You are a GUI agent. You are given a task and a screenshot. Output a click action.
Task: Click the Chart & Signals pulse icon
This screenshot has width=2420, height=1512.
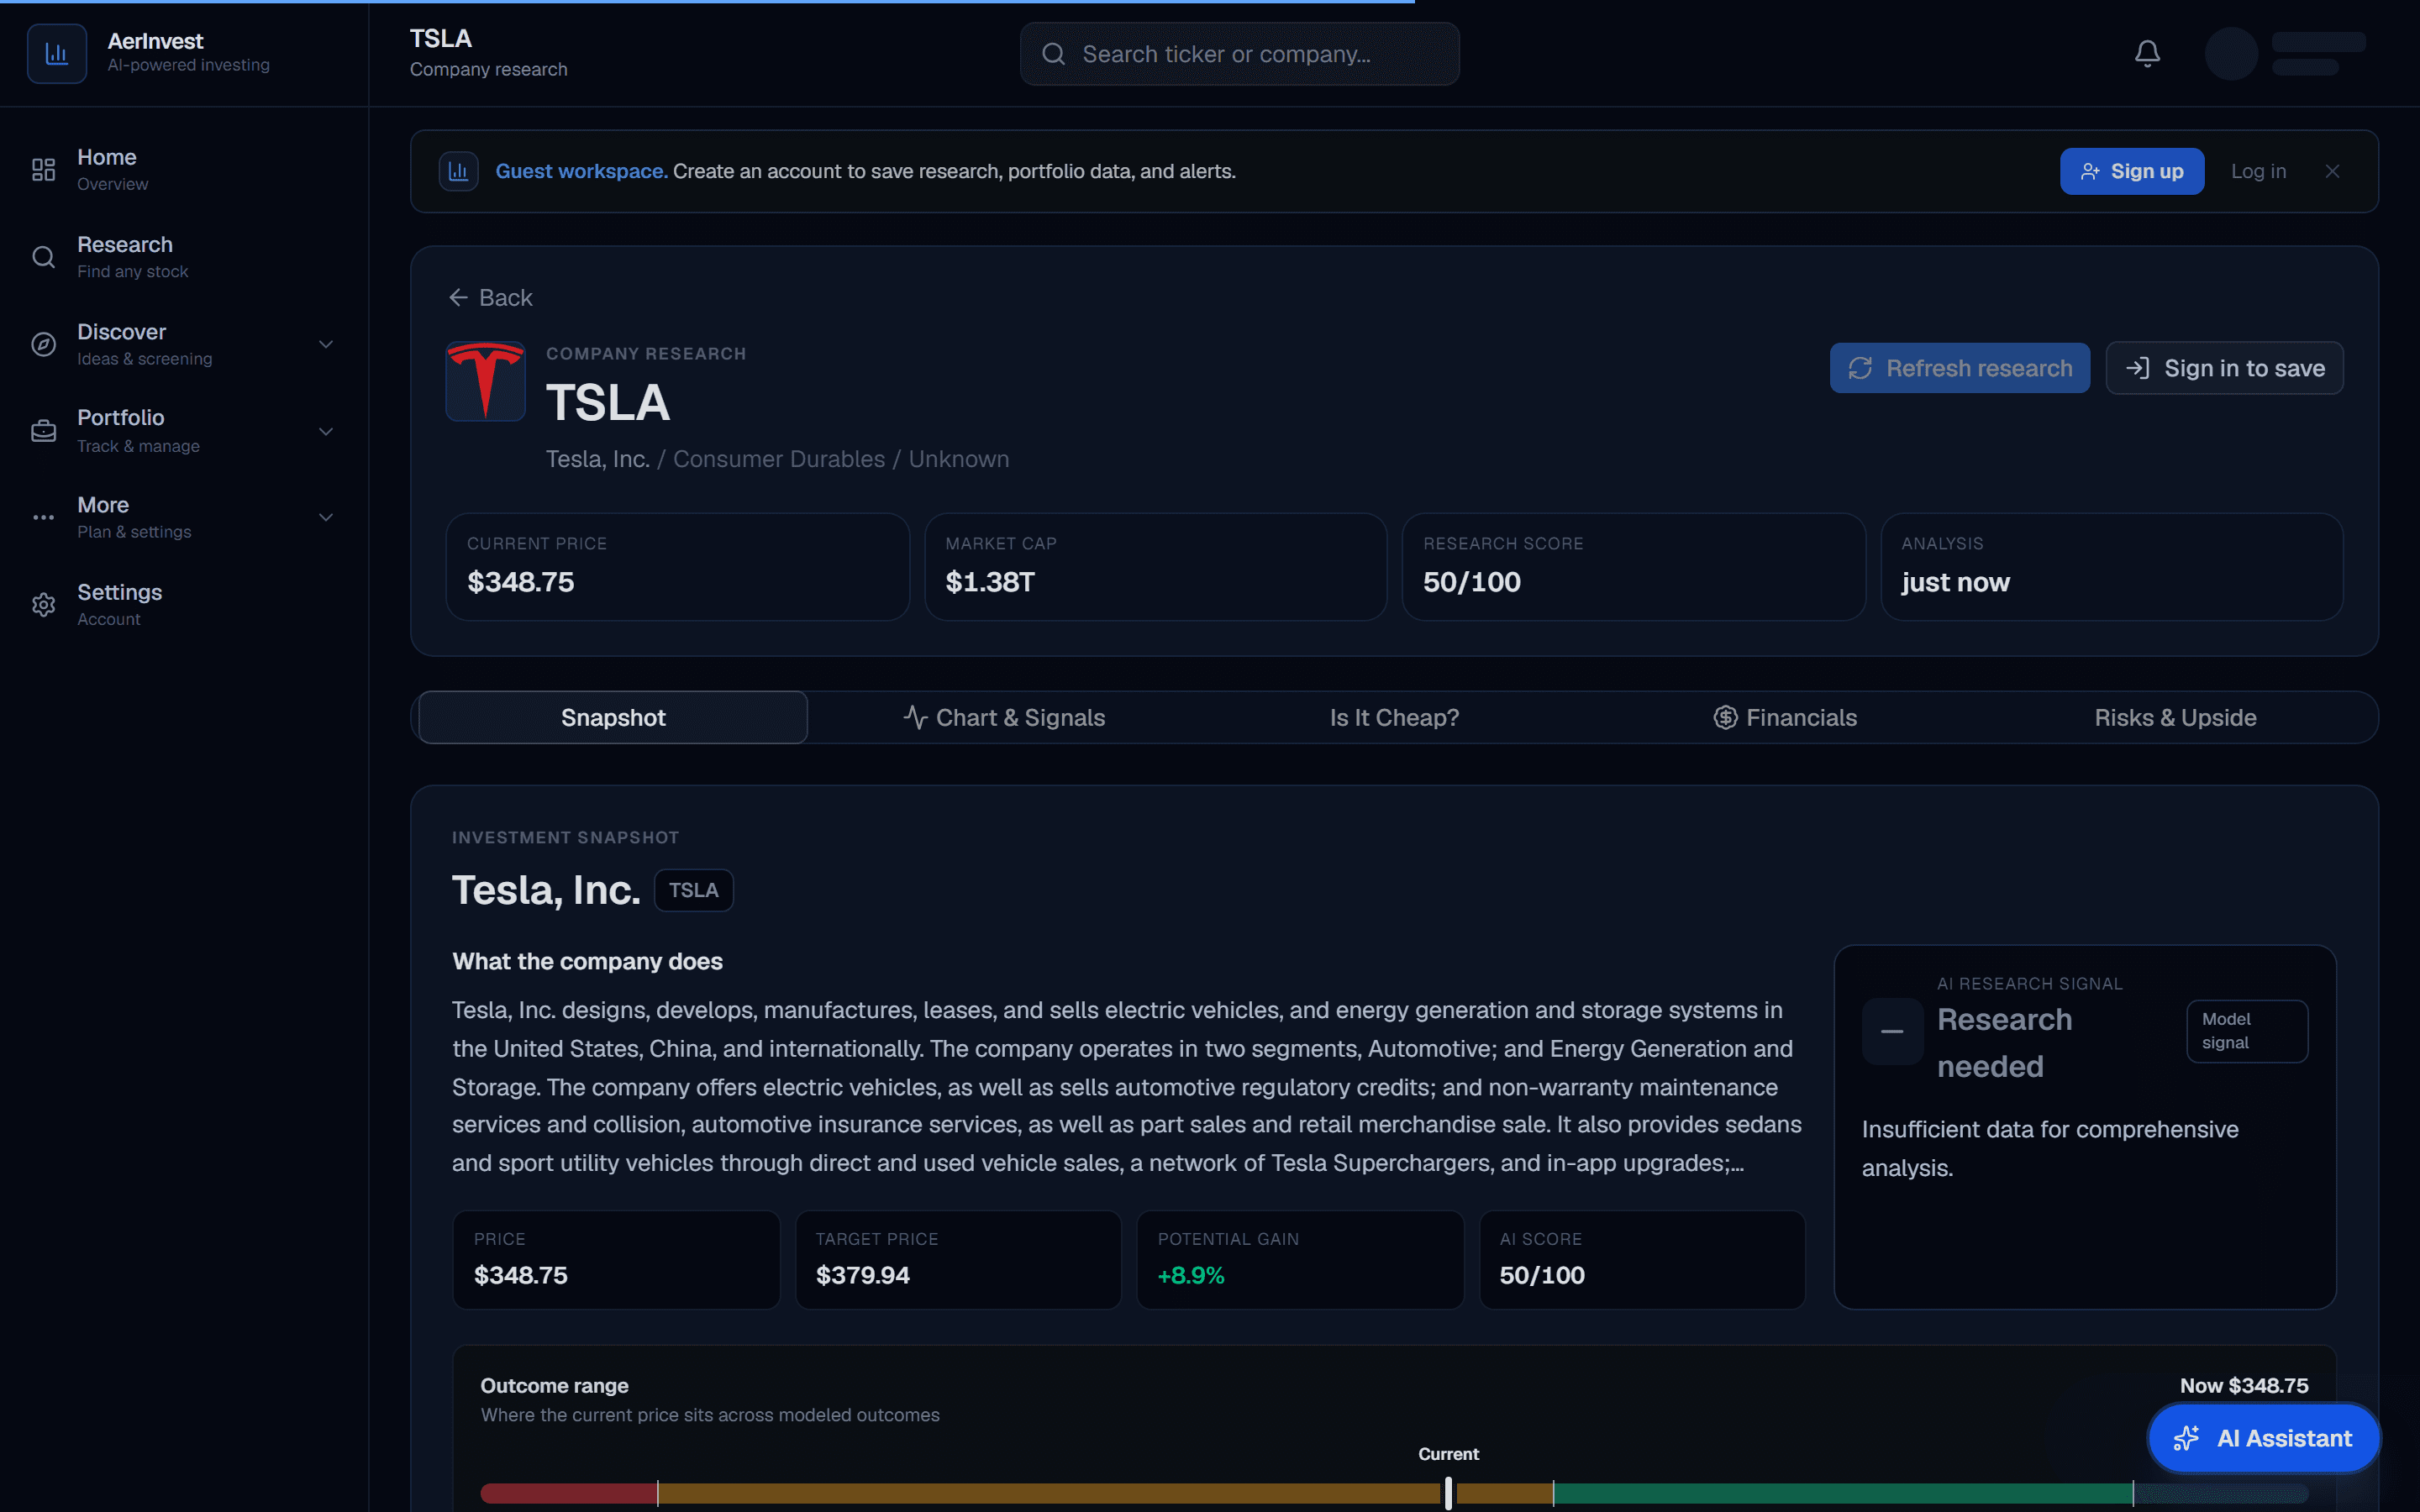915,717
